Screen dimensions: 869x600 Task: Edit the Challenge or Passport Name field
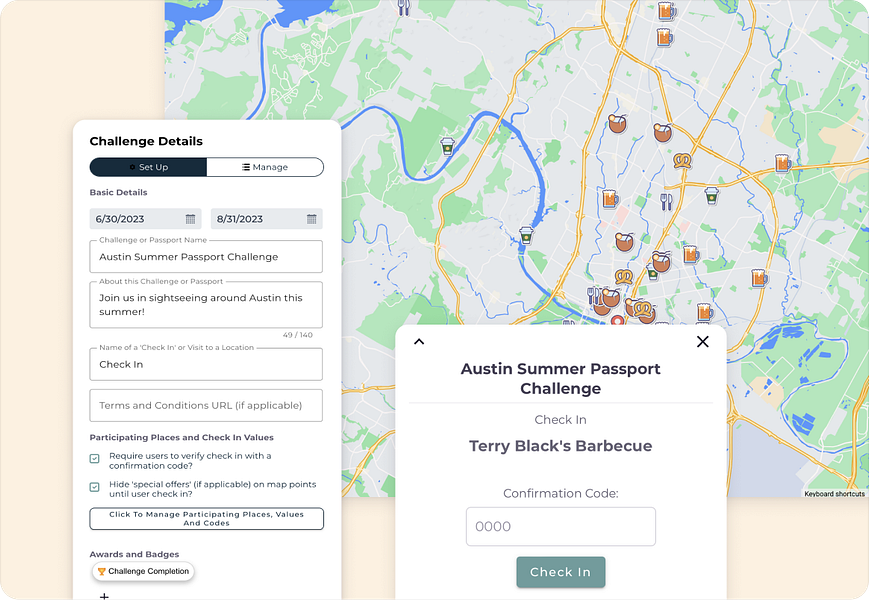(x=206, y=257)
